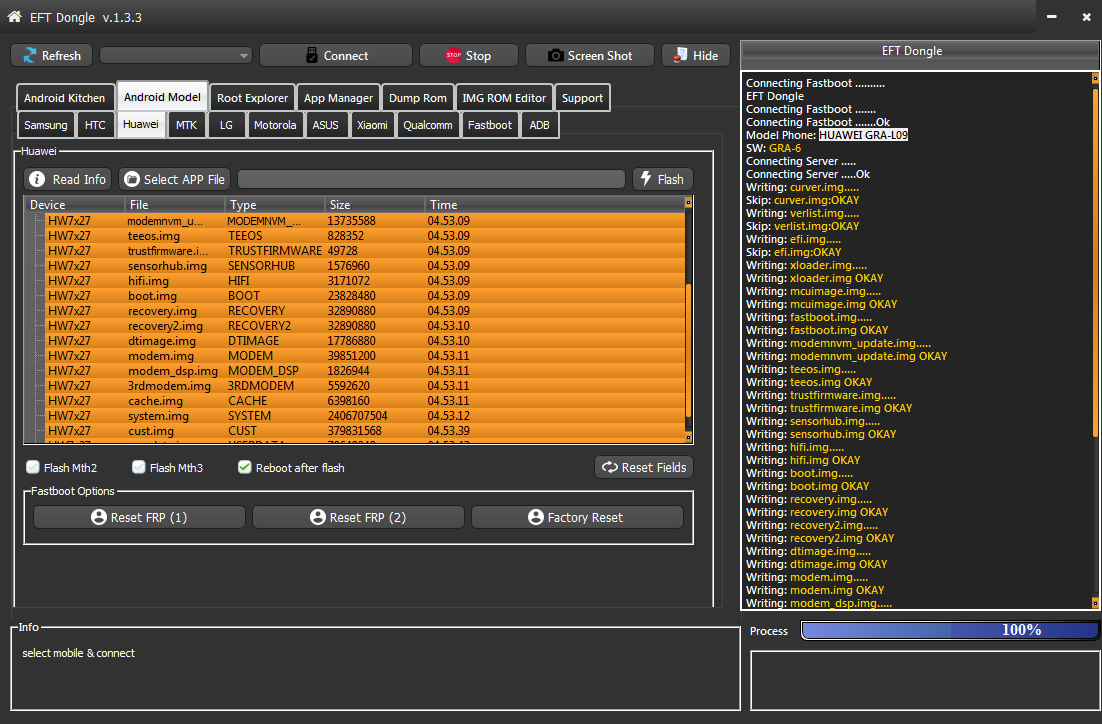Screen dimensions: 1102x724
Task: Click the folder icon on Select APP File
Action: click(x=131, y=179)
